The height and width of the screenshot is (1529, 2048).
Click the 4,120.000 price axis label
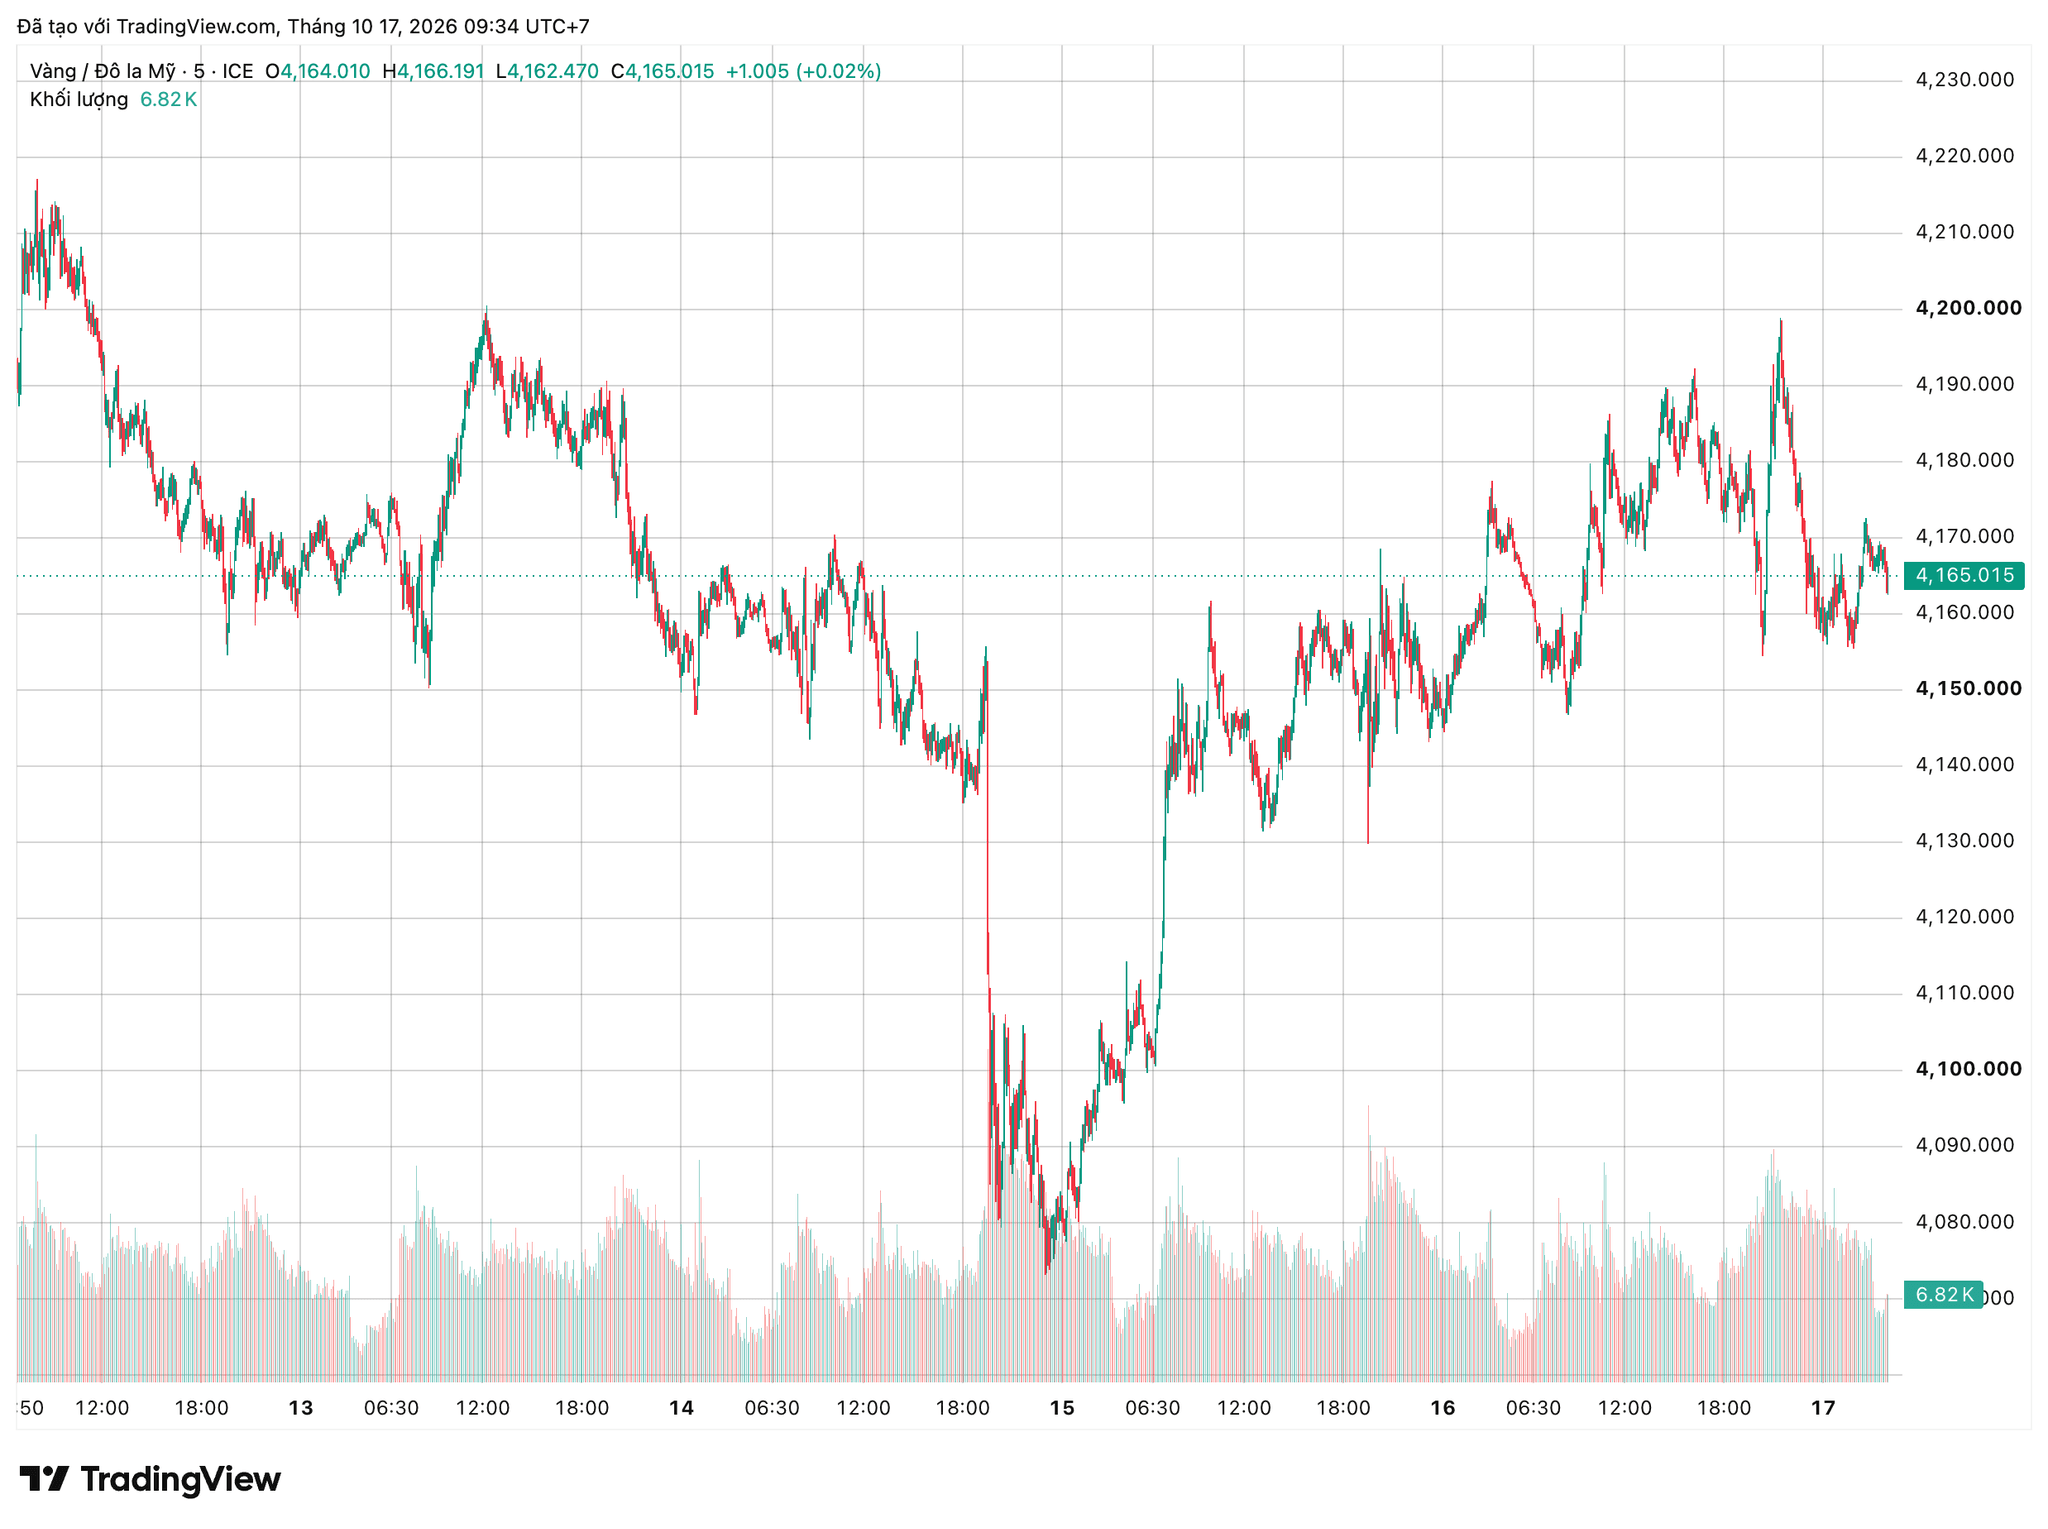[x=1964, y=916]
